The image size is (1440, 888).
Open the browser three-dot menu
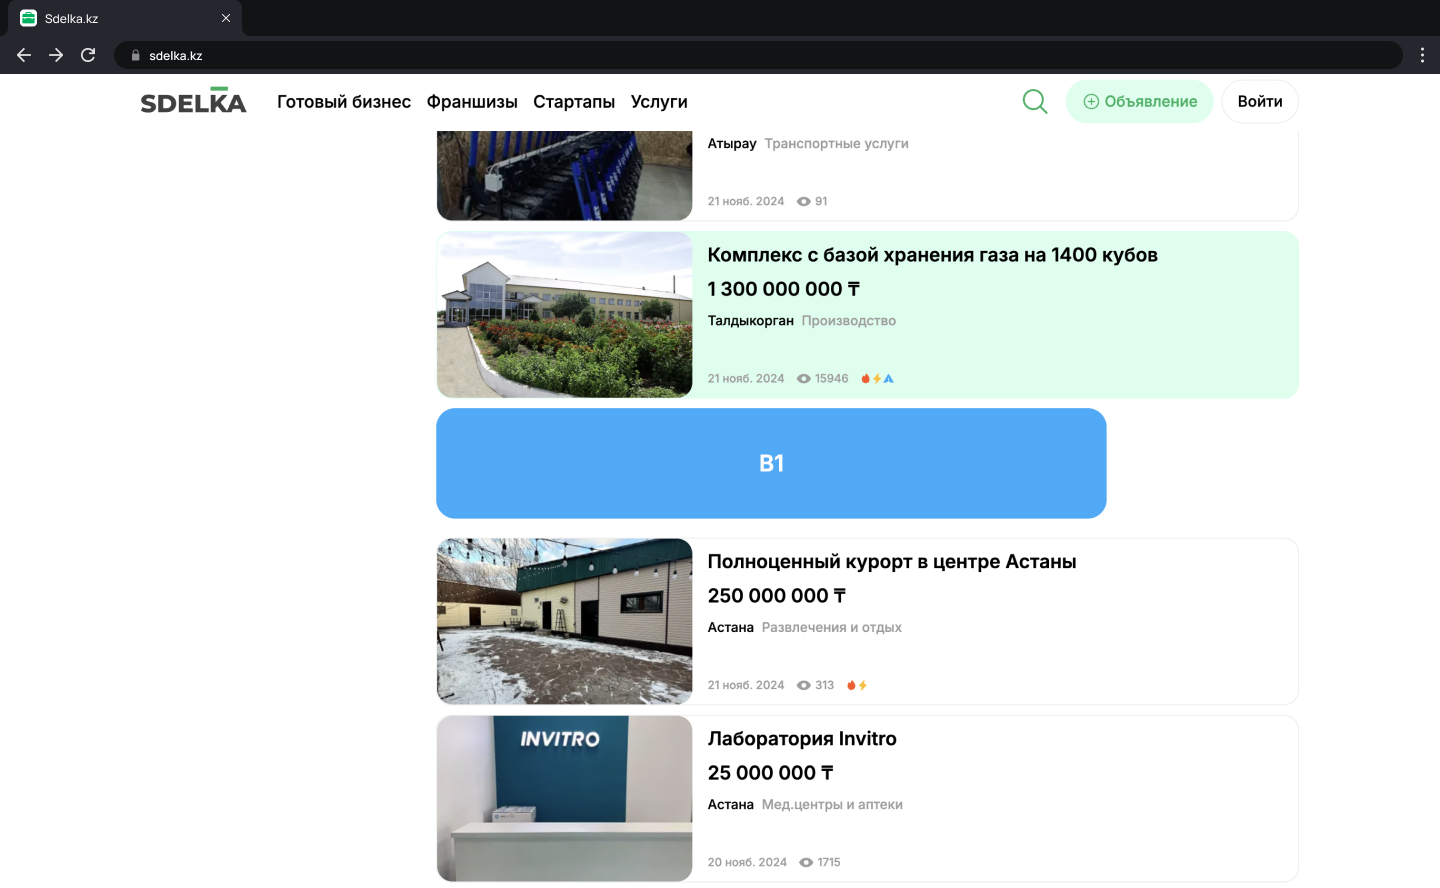point(1422,55)
